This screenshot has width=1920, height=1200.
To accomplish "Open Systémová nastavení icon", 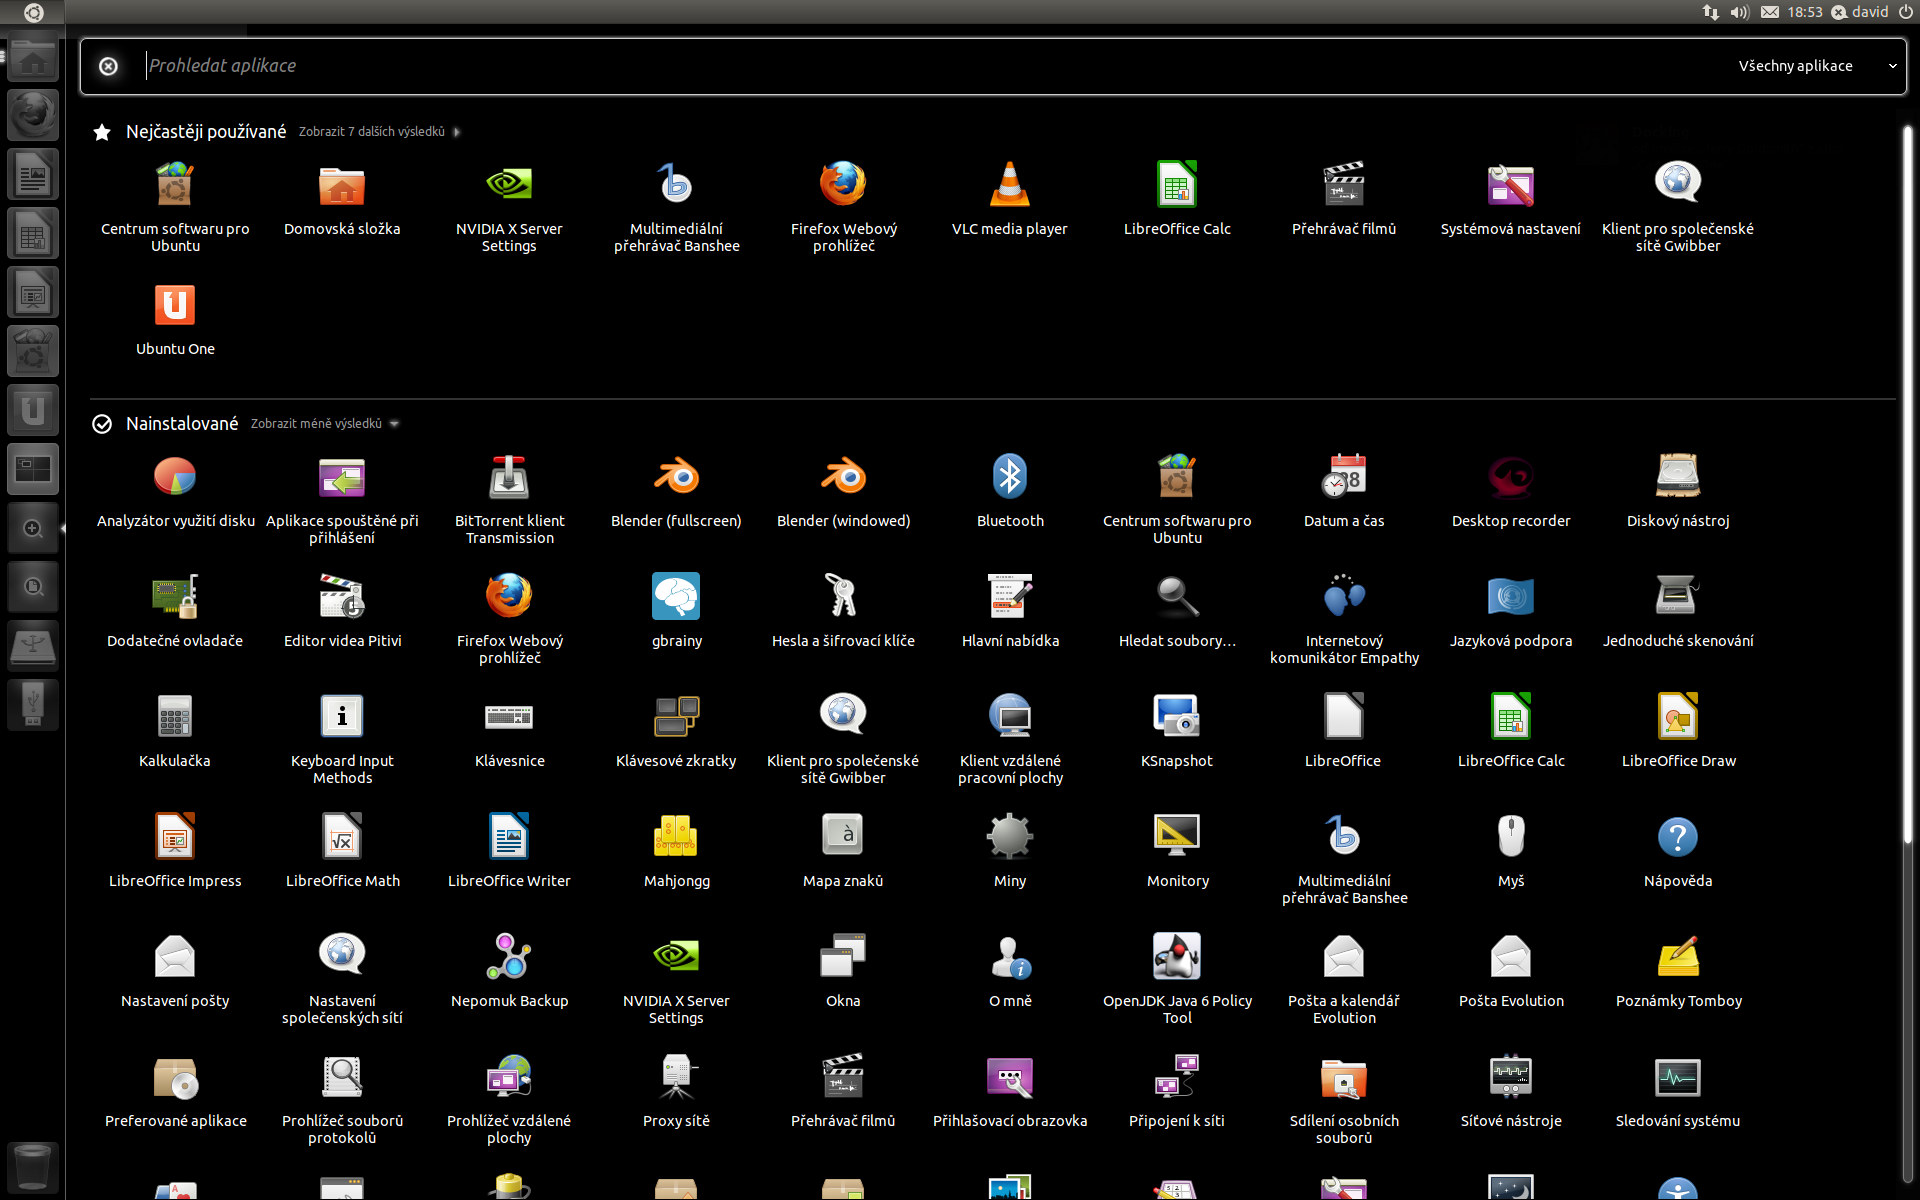I will pyautogui.click(x=1511, y=197).
